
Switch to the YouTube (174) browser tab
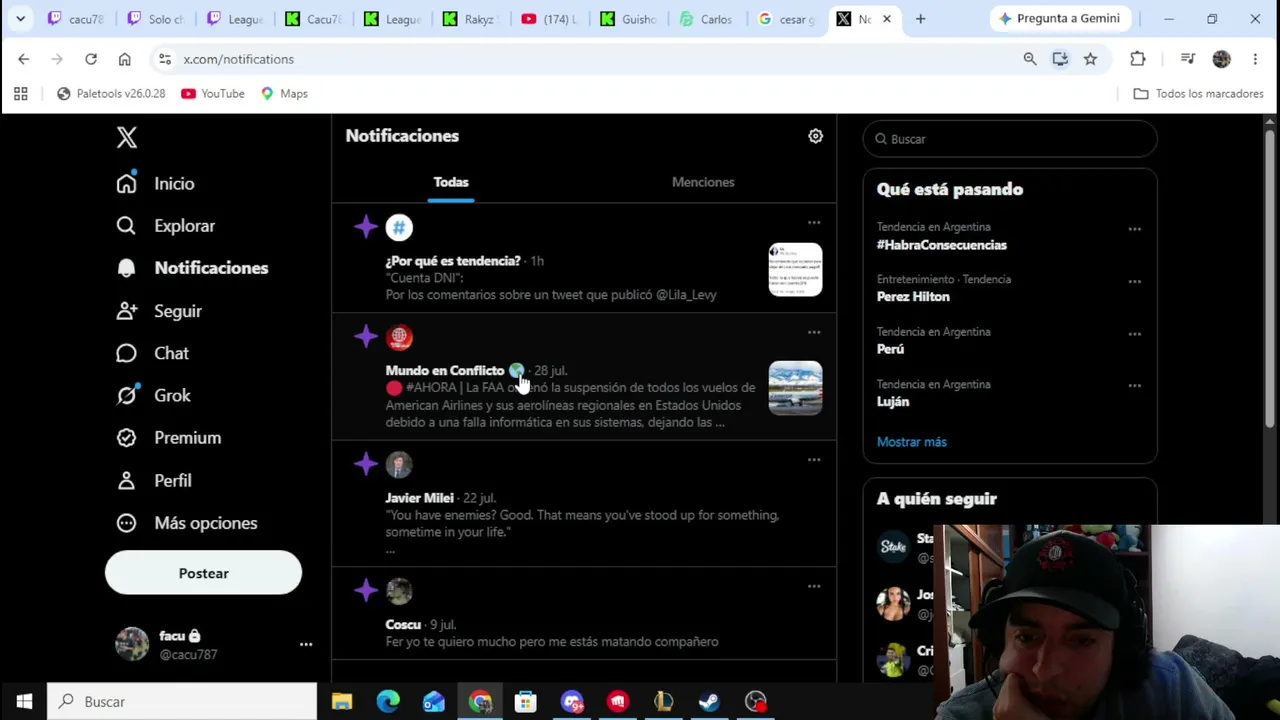551,19
